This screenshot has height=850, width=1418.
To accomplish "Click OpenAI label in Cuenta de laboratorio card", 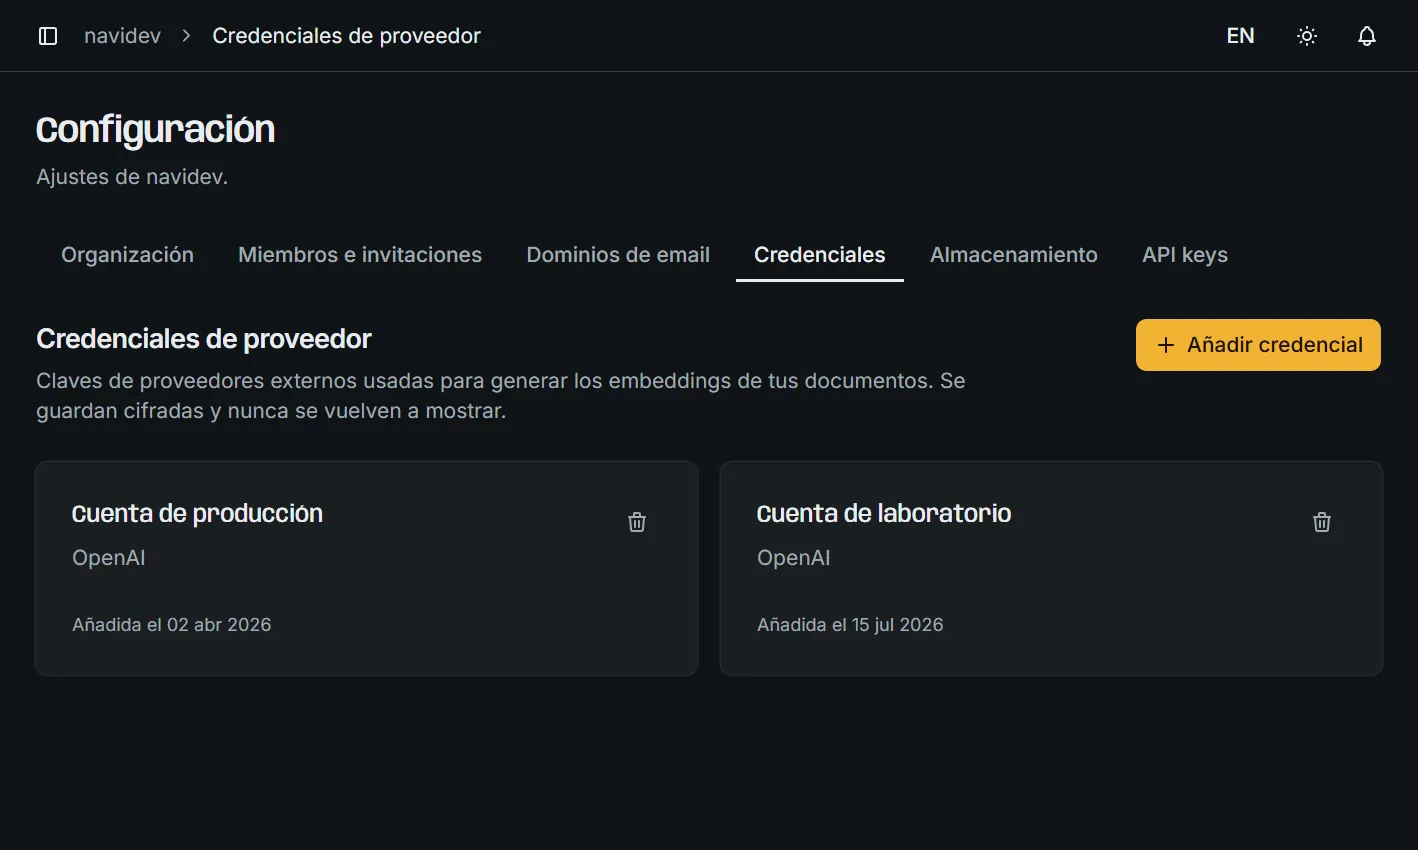I will click(x=793, y=558).
